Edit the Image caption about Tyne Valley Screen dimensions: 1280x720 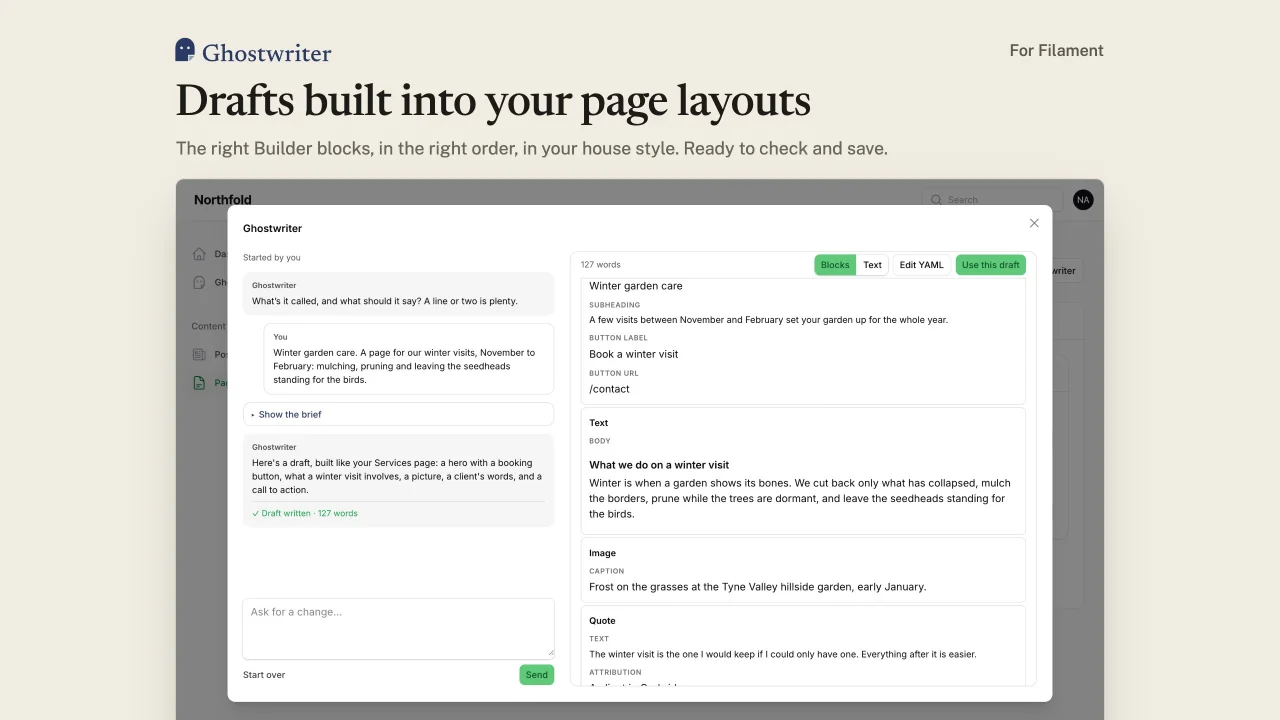(758, 587)
